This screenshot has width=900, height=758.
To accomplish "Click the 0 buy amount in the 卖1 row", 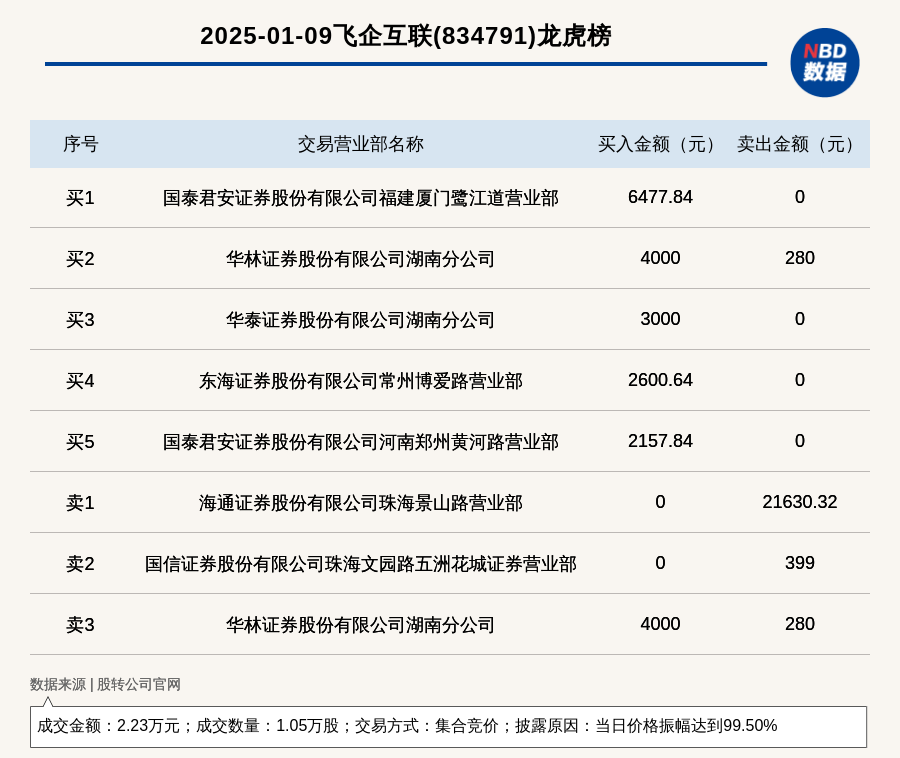I will [x=660, y=502].
